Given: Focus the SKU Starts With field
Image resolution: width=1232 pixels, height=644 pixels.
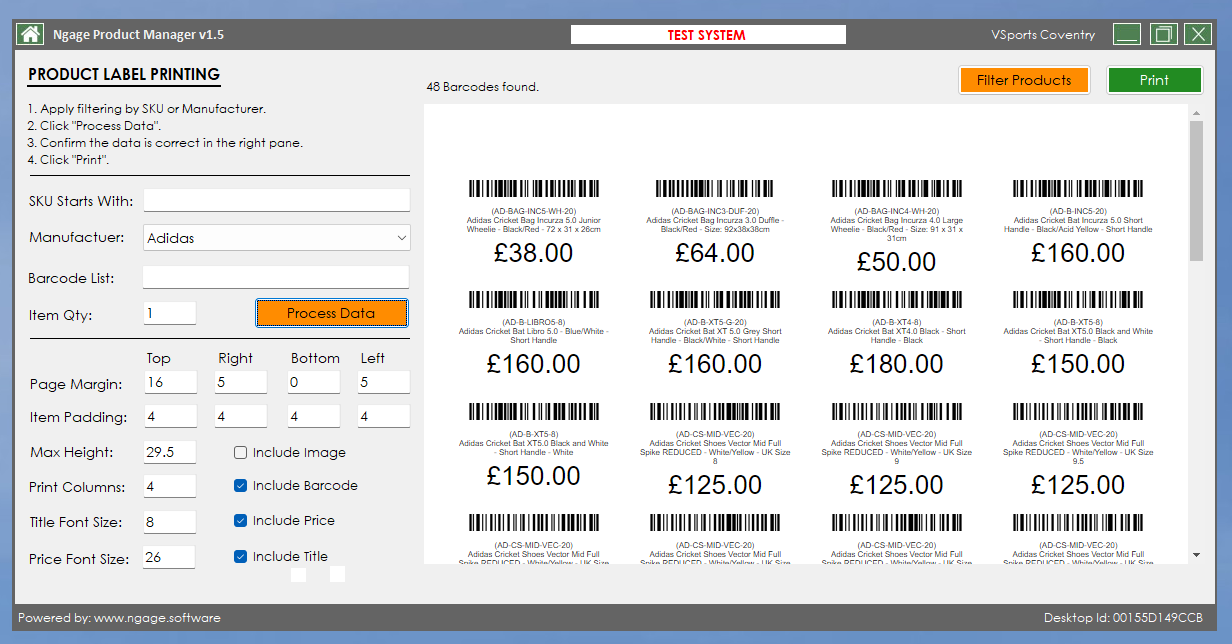Looking at the screenshot, I should [277, 200].
